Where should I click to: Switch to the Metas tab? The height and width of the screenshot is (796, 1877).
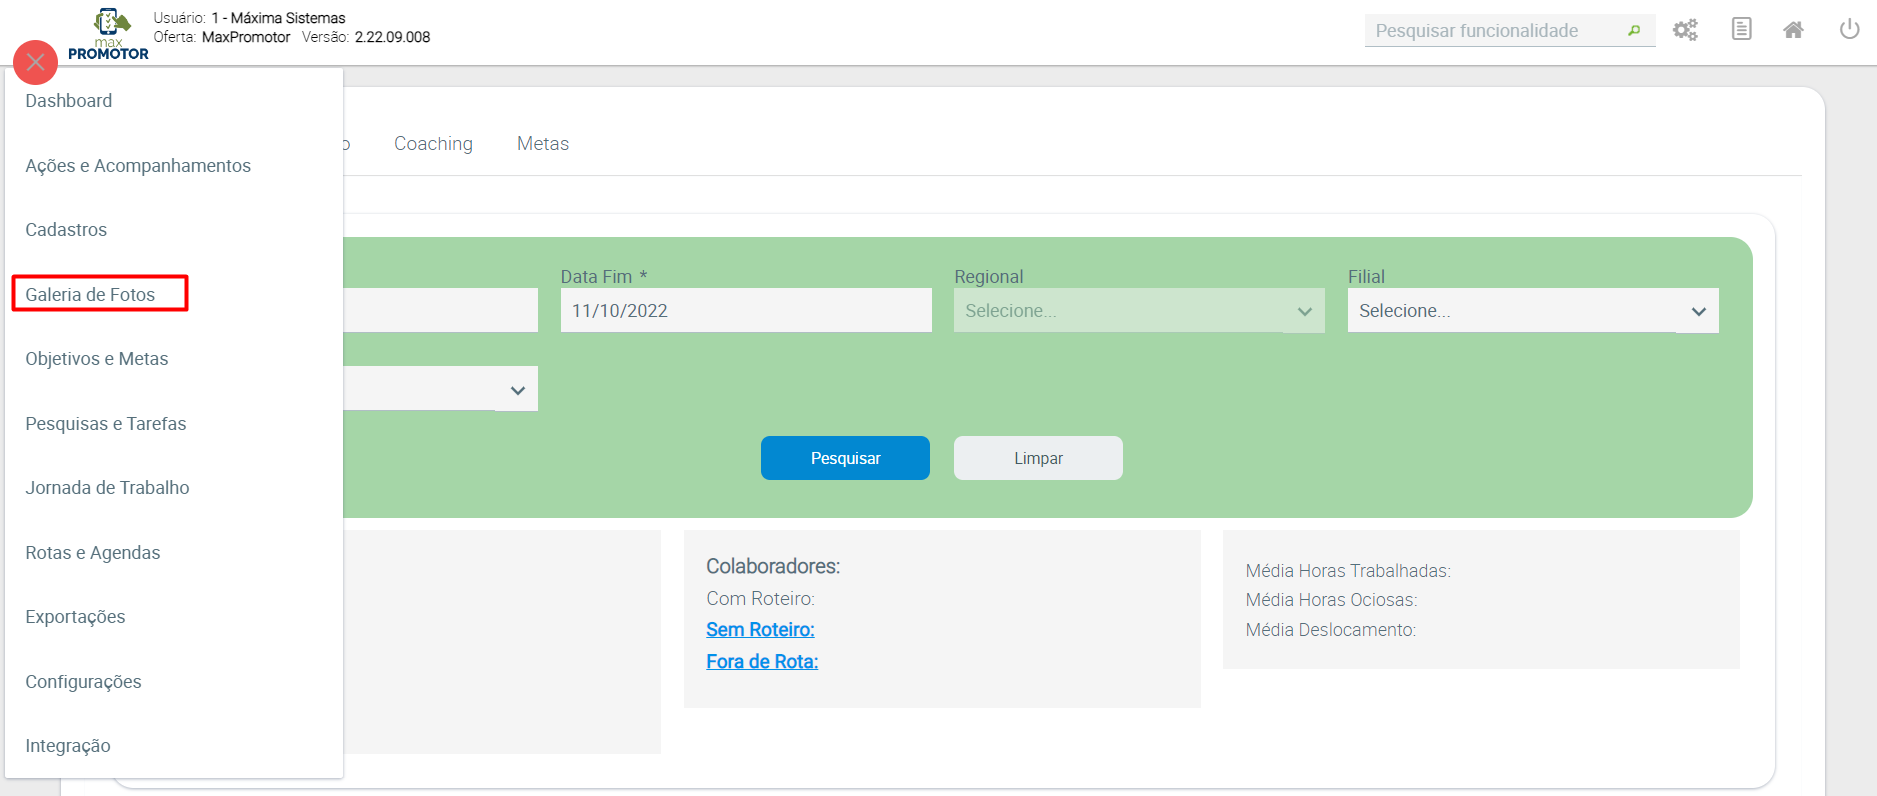(x=543, y=144)
